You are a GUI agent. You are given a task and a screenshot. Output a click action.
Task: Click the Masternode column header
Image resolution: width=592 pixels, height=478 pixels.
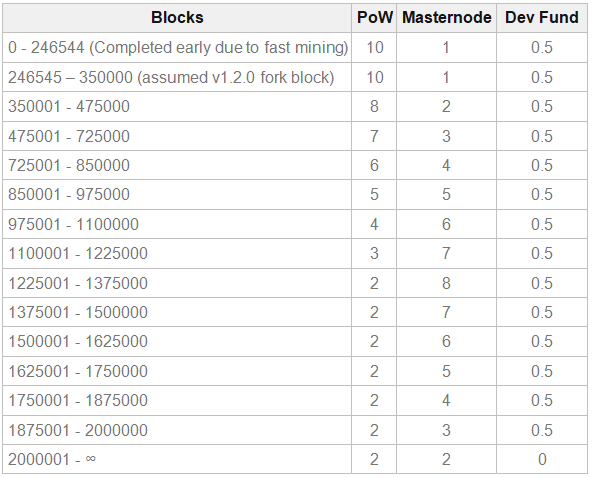coord(446,18)
